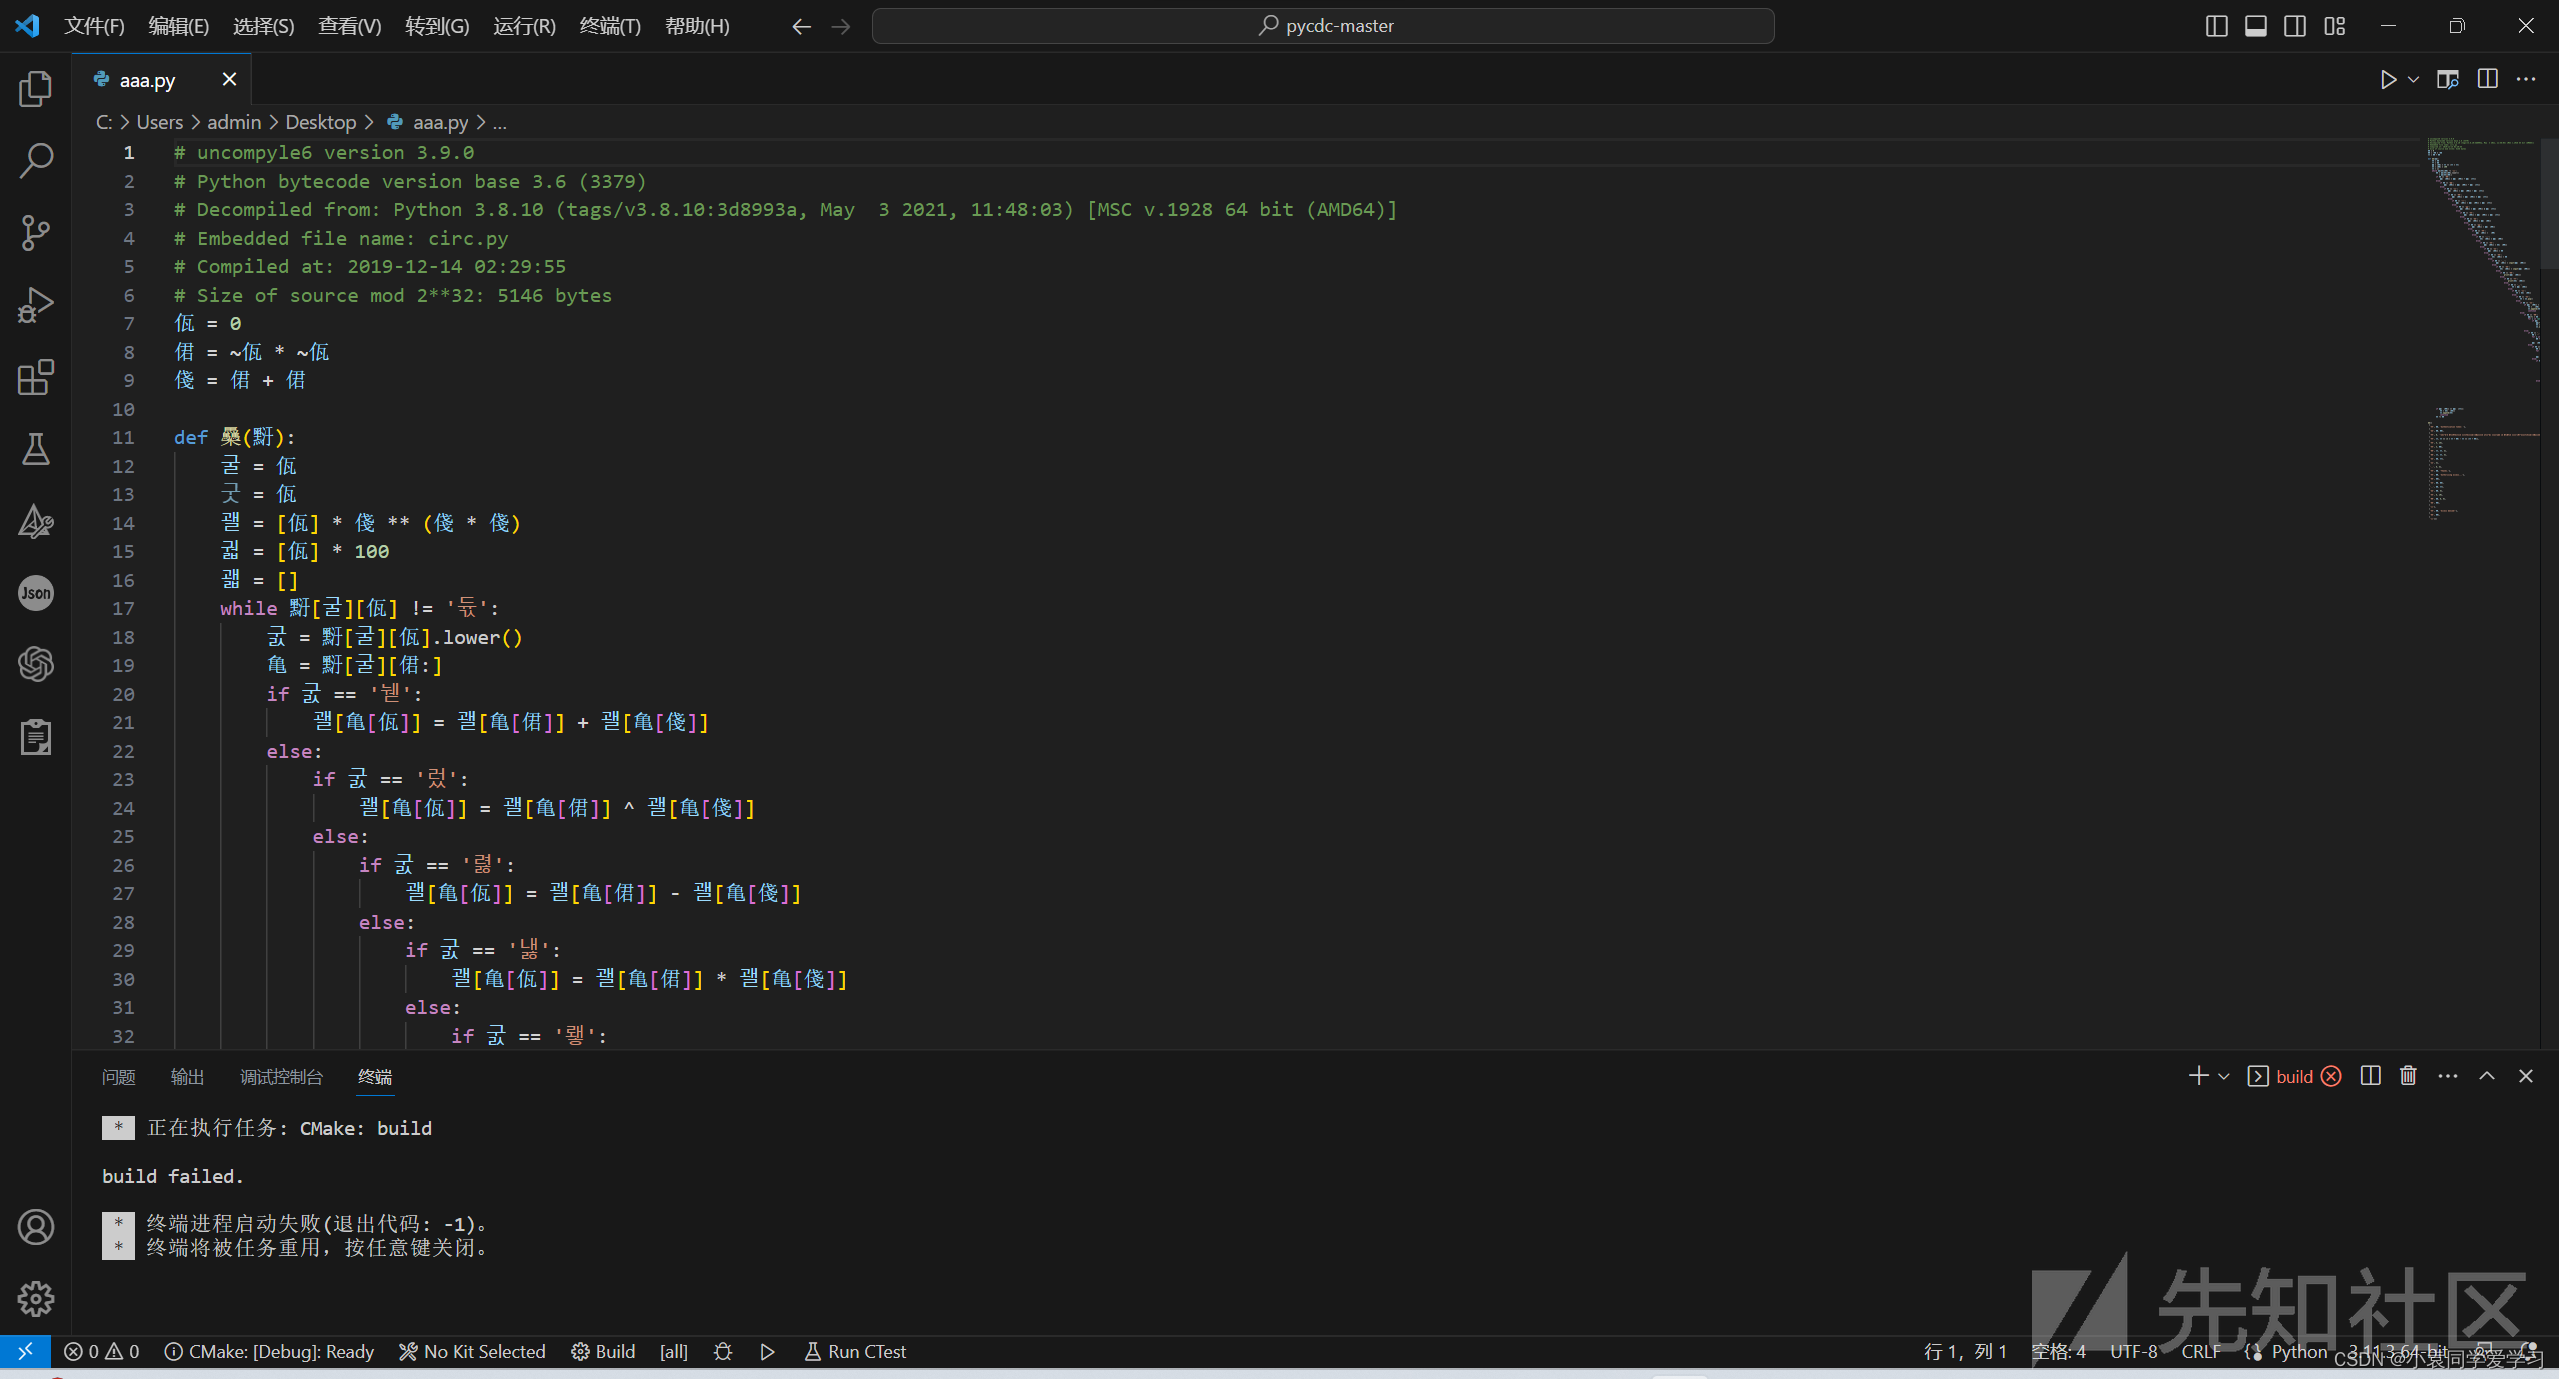
Task: Open the Explorer view in activity bar
Action: tap(36, 89)
